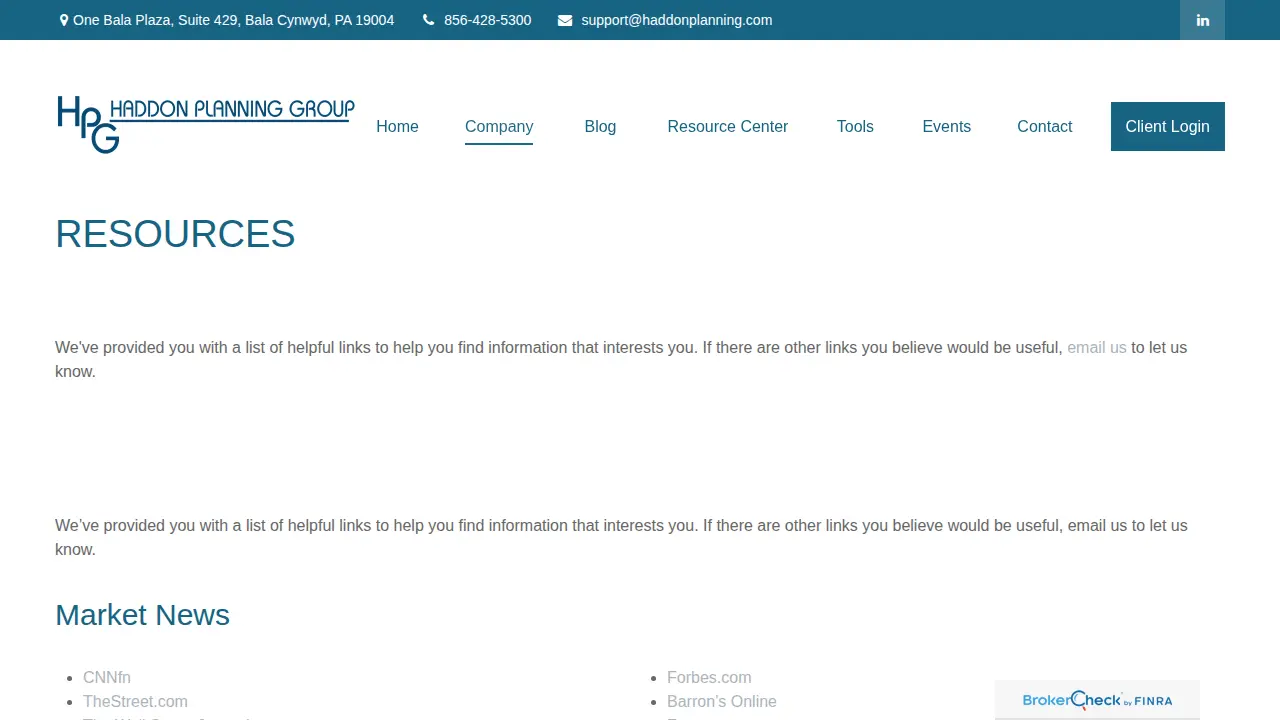Screen dimensions: 1280x720
Task: Open the Company menu
Action: (x=499, y=126)
